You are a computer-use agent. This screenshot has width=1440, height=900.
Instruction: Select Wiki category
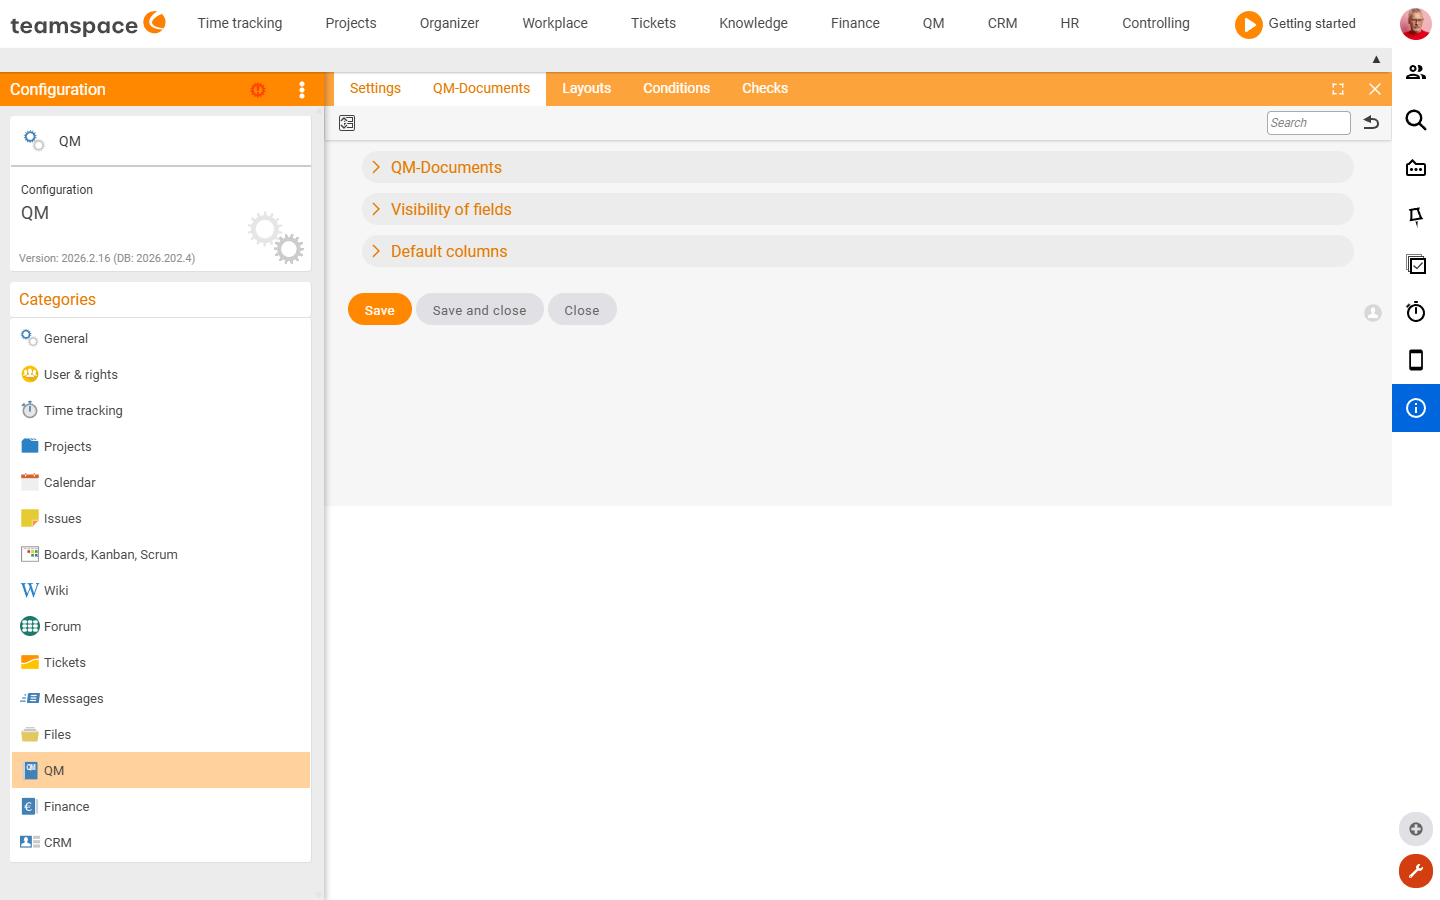[161, 590]
